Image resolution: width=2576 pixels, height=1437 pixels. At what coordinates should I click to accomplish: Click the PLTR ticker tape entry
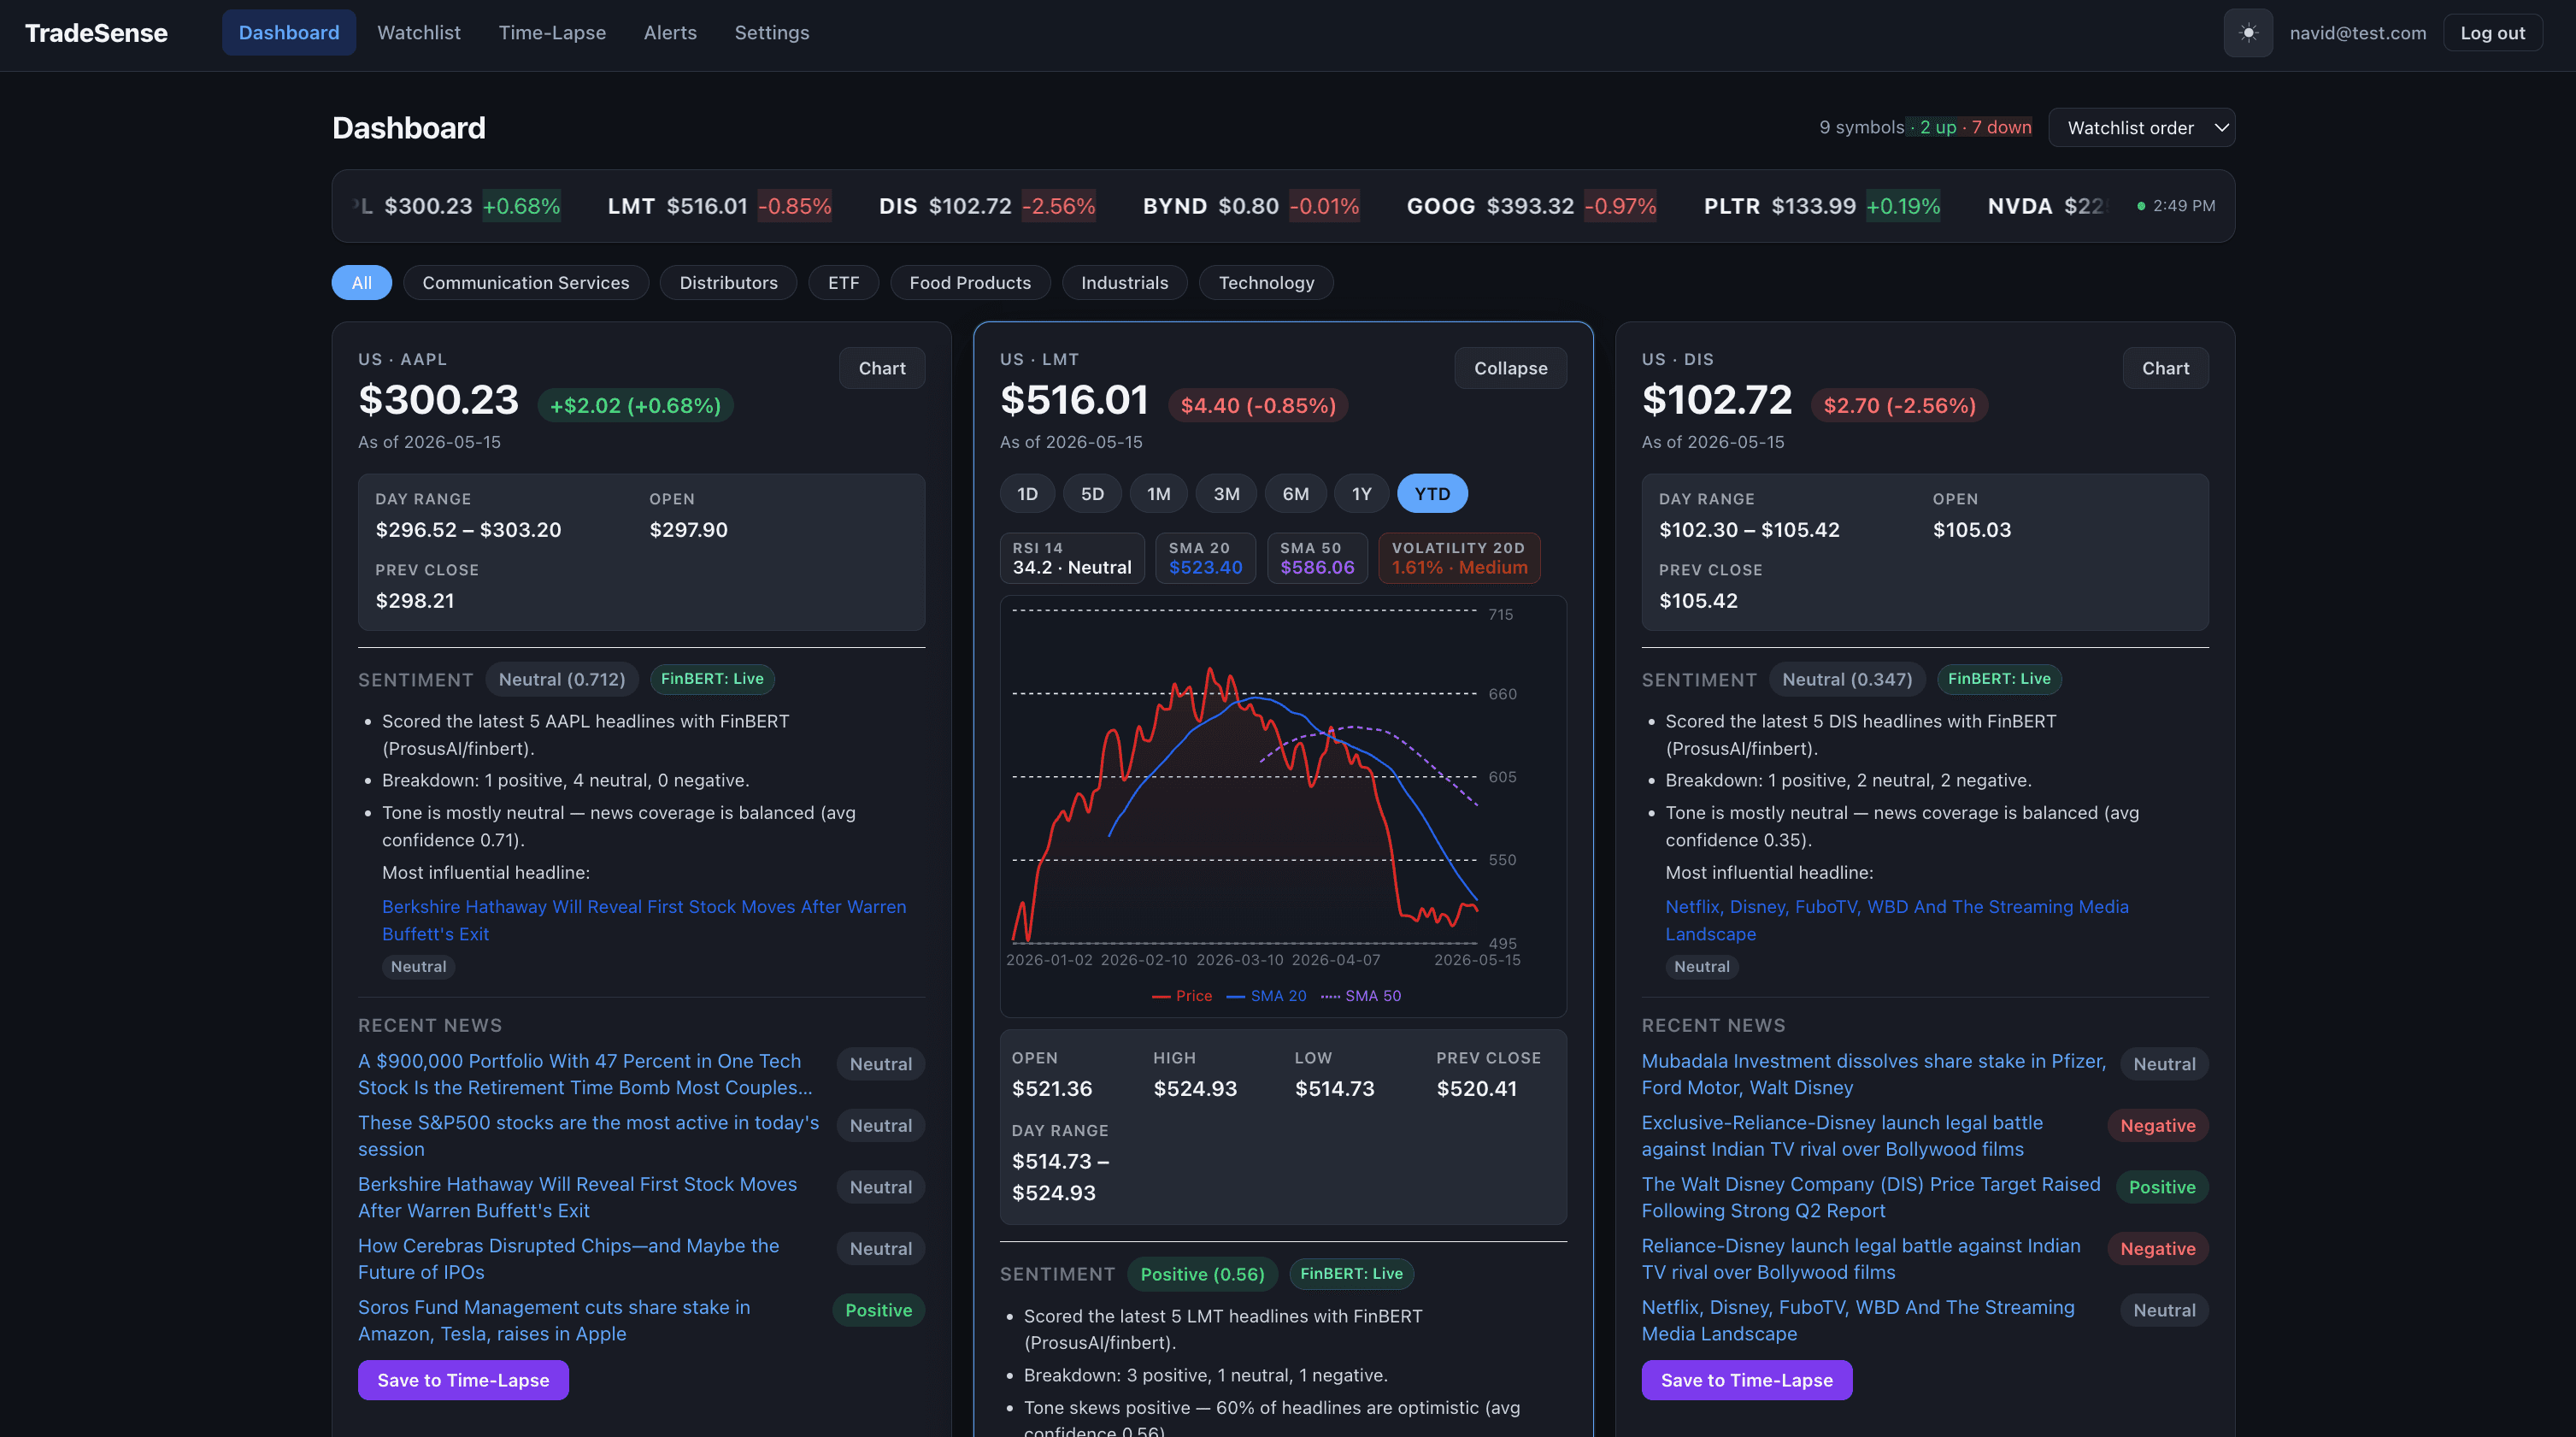1822,206
